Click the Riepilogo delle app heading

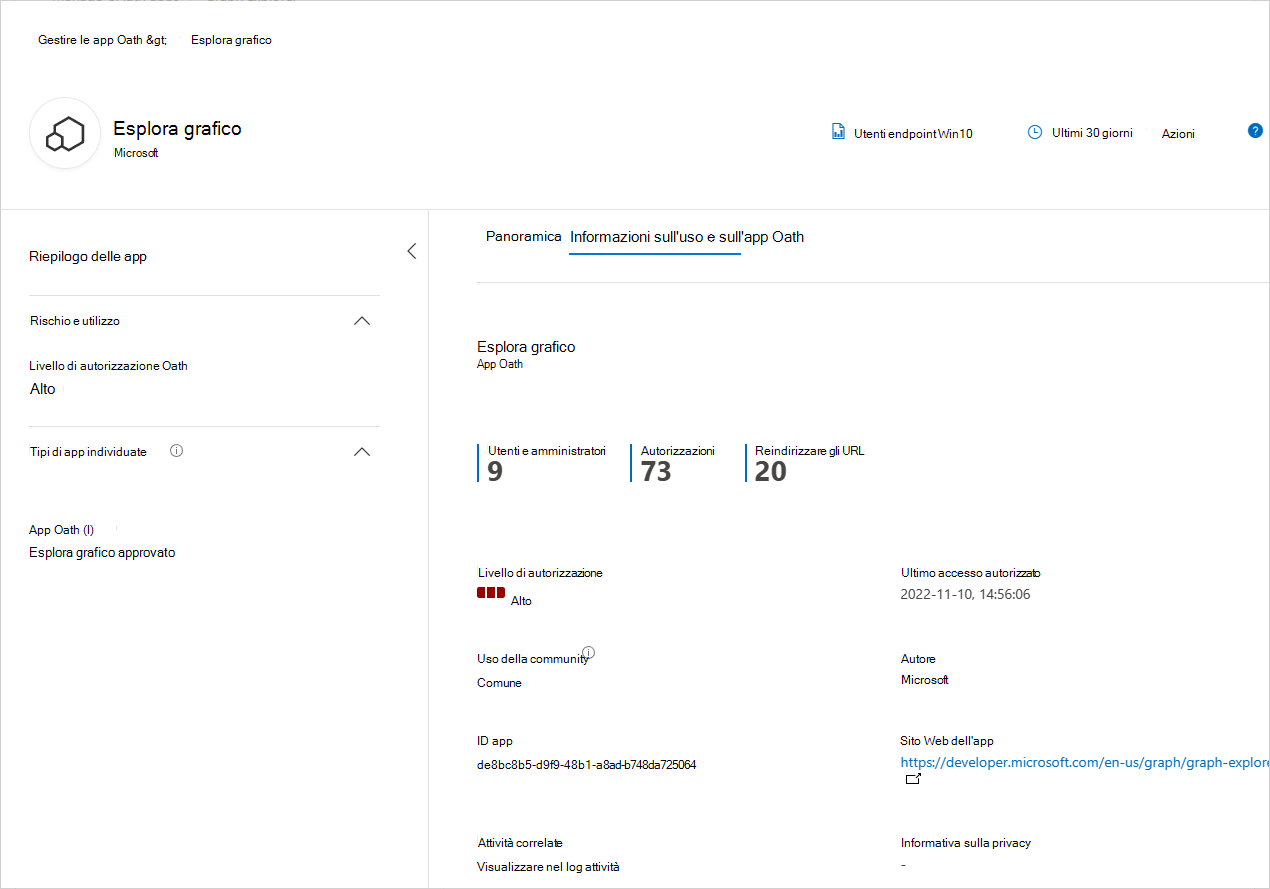click(88, 257)
